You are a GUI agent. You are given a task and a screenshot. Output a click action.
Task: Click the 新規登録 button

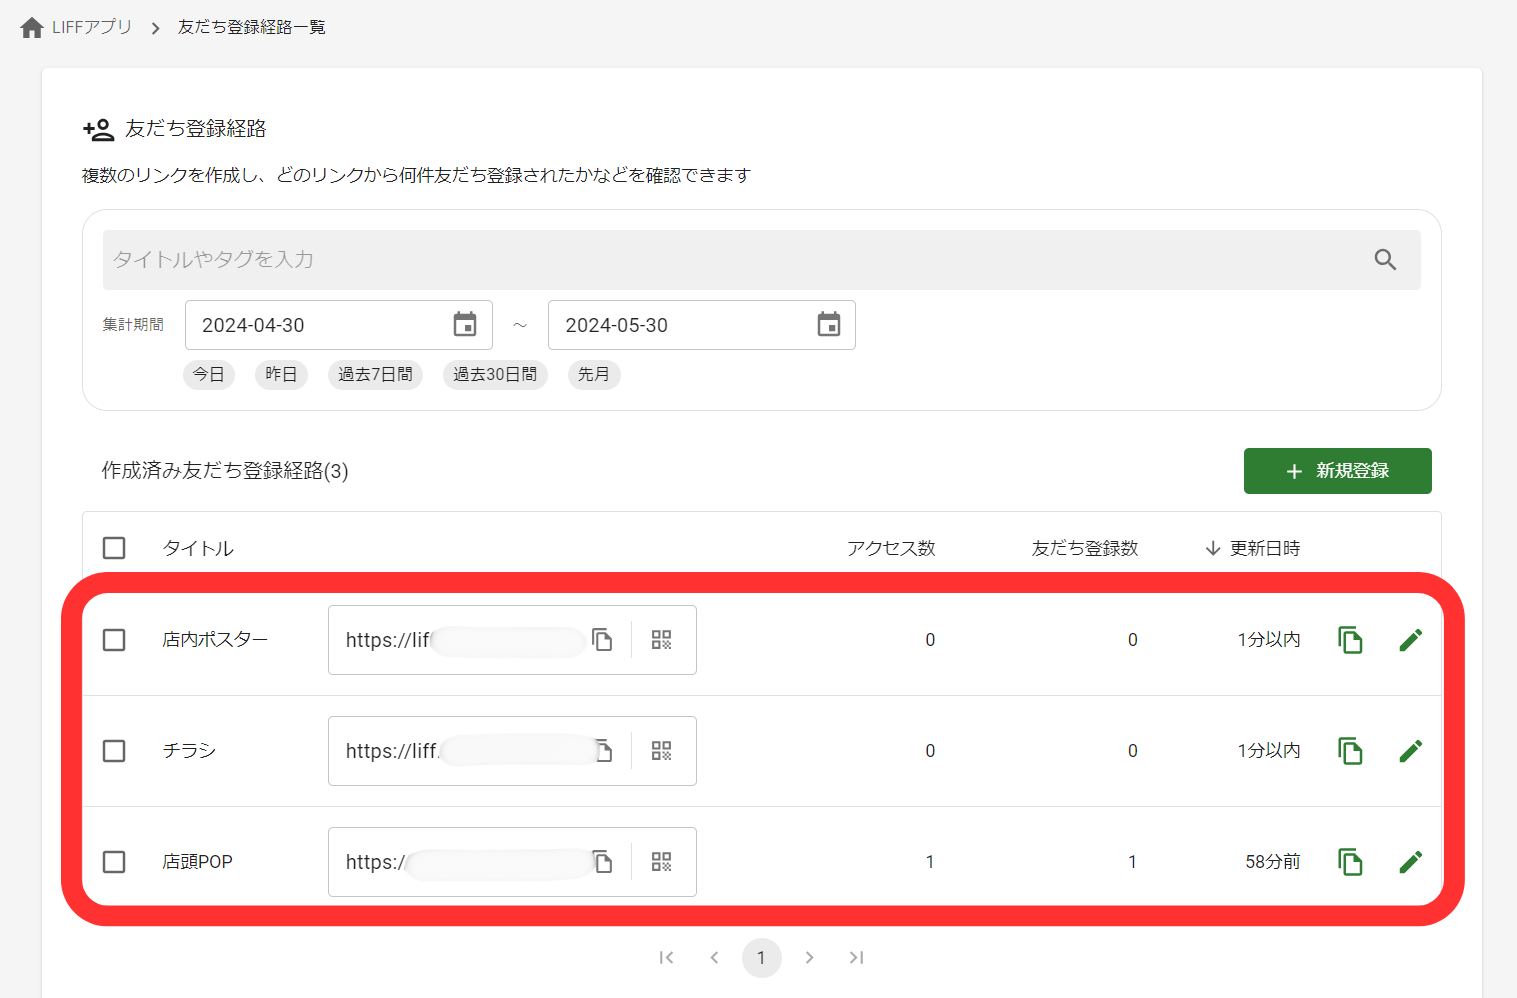pos(1337,470)
